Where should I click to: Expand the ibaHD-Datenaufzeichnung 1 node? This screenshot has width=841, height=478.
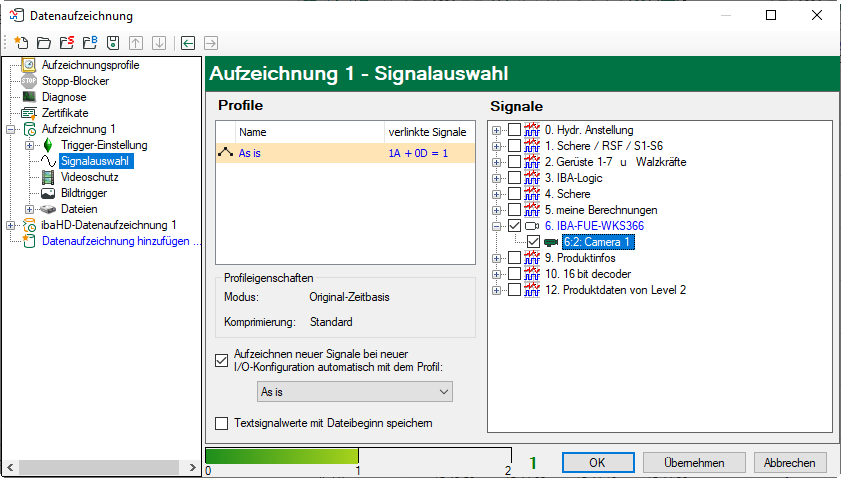coord(11,225)
